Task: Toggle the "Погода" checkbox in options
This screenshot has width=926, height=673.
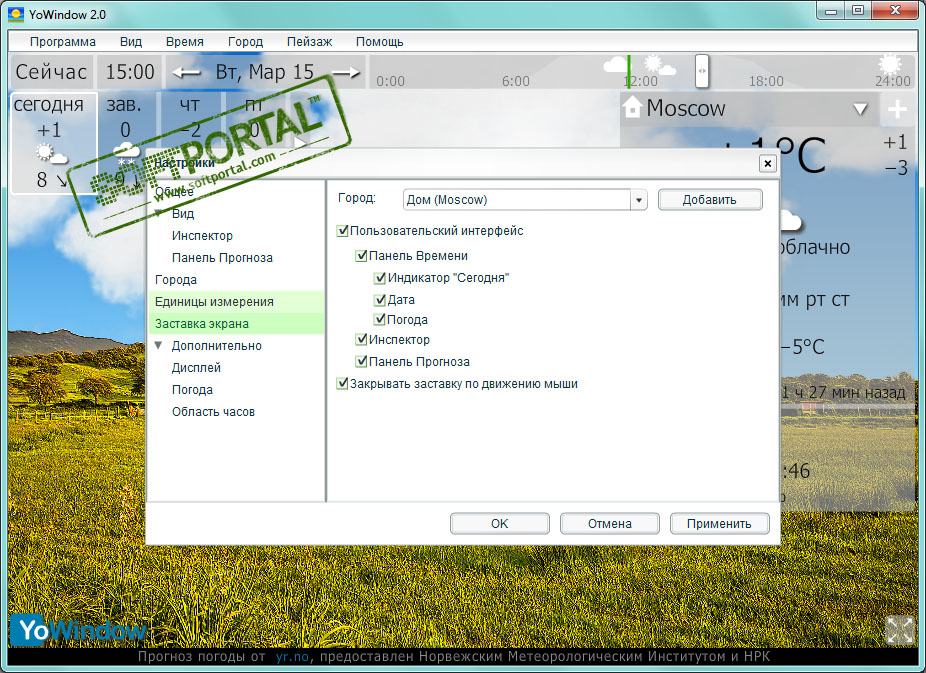Action: pos(380,319)
